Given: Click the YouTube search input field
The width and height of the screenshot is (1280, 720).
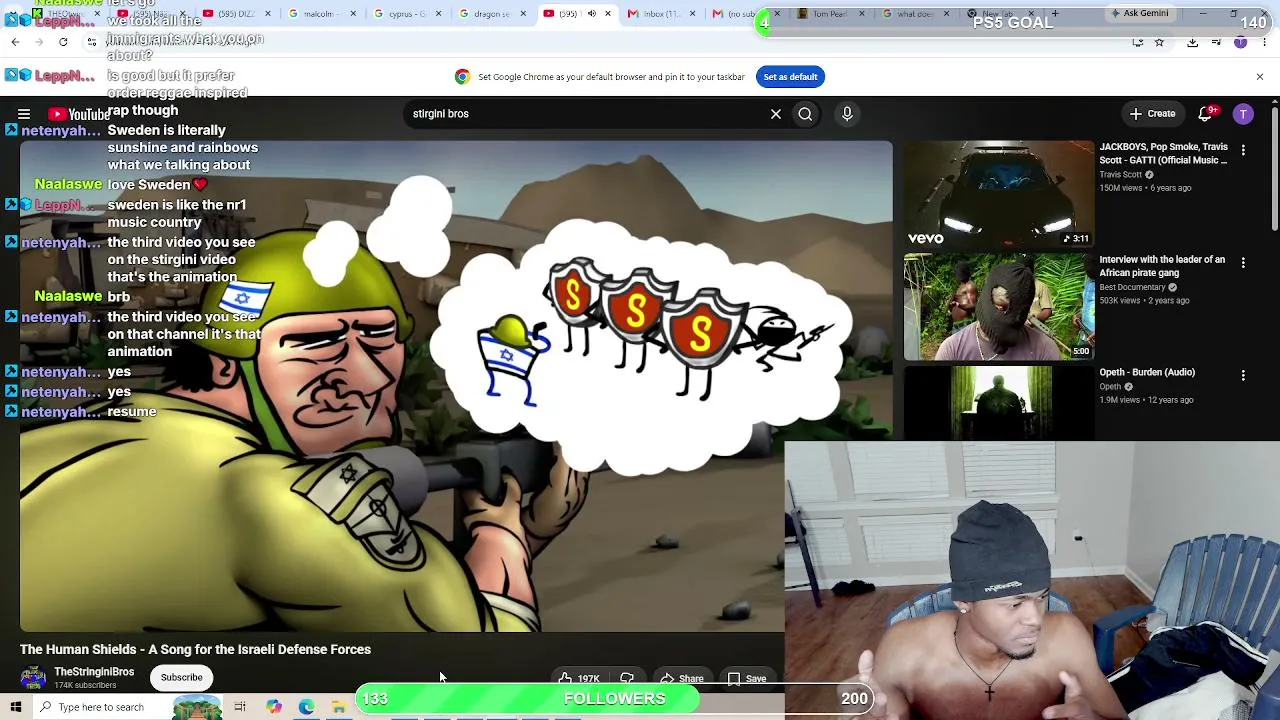Looking at the screenshot, I should tap(585, 114).
